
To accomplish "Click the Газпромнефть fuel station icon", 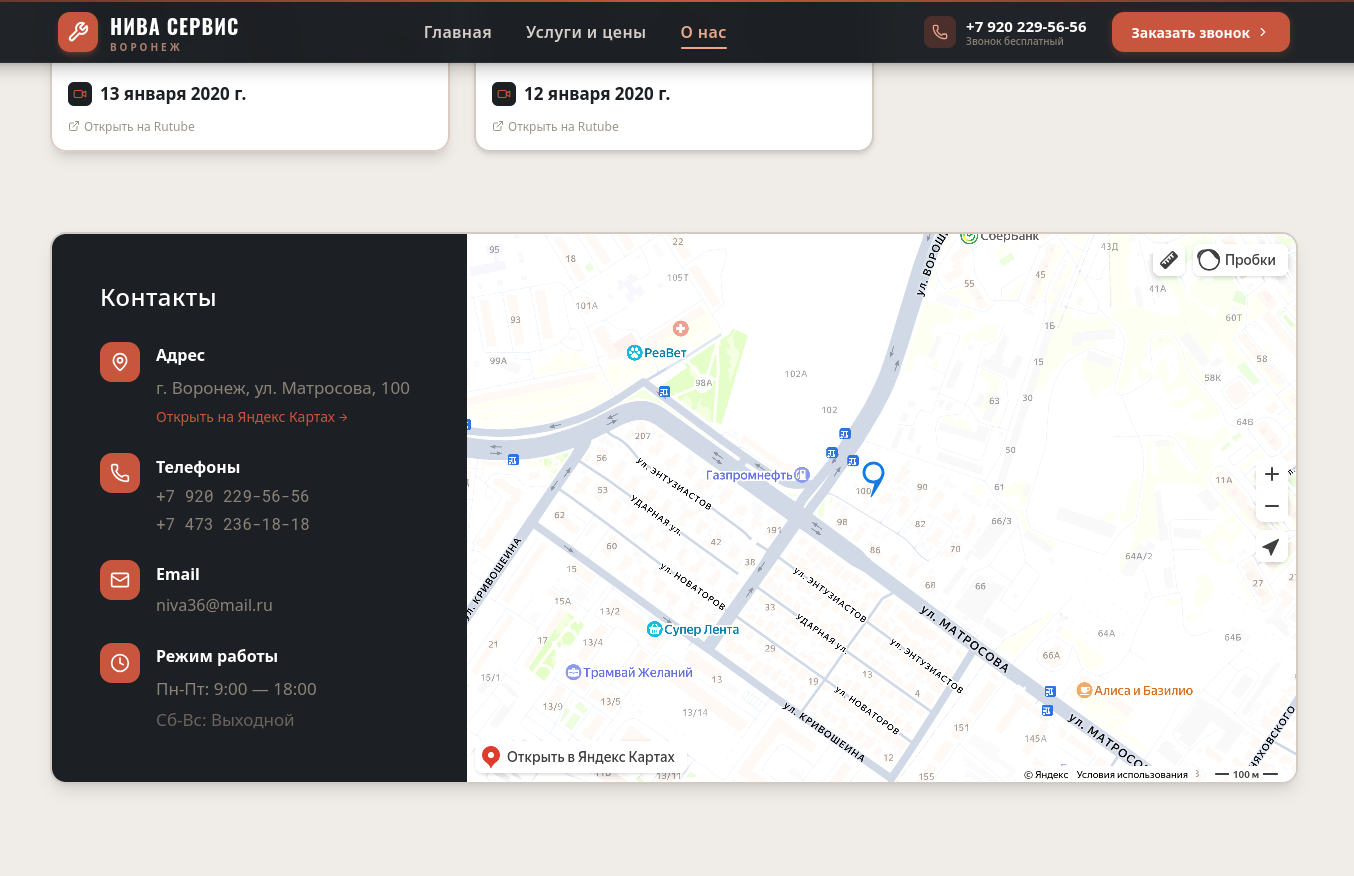I will click(801, 475).
